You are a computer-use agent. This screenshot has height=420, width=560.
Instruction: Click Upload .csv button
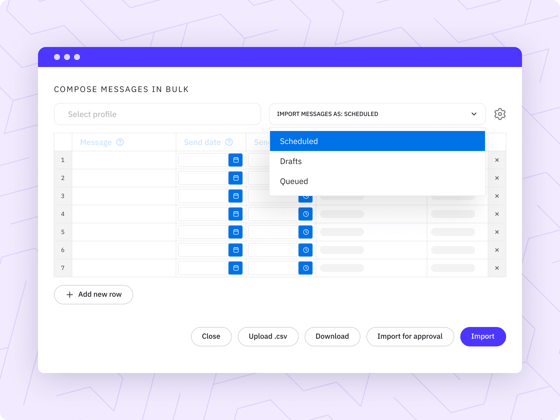[268, 336]
